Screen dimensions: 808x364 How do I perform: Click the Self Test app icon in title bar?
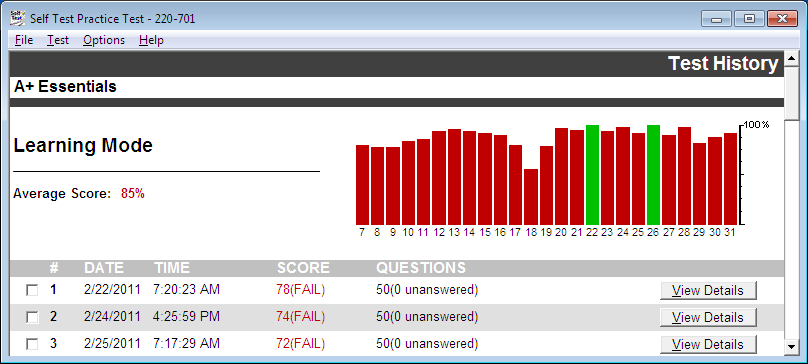coord(18,18)
